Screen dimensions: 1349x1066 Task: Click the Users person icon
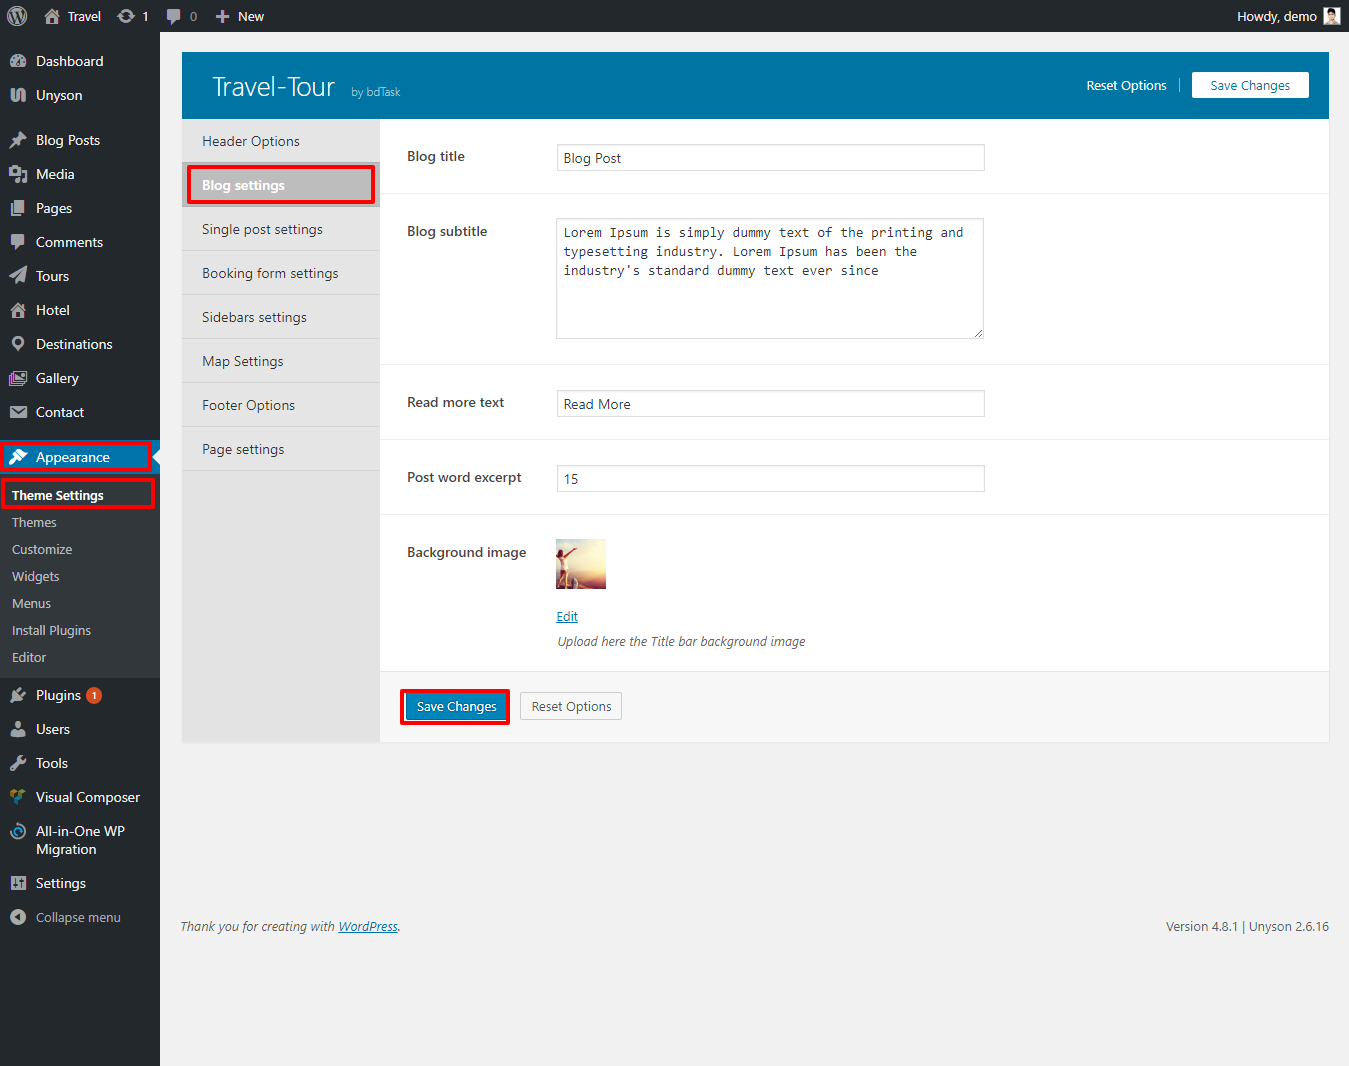coord(18,729)
